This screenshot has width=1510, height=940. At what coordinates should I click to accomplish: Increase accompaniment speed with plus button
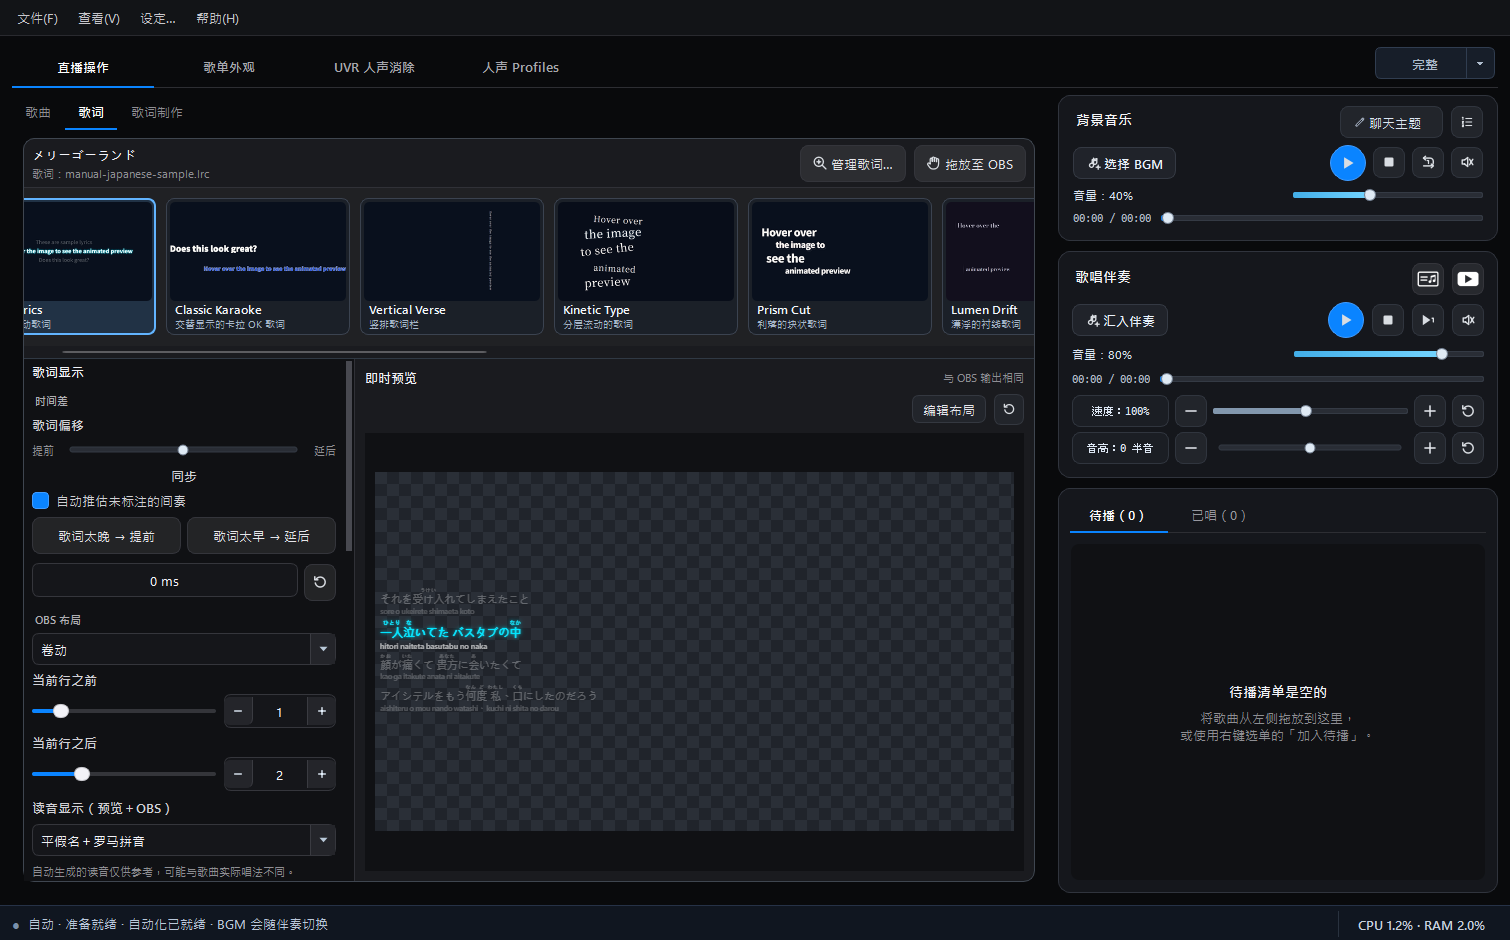tap(1429, 411)
